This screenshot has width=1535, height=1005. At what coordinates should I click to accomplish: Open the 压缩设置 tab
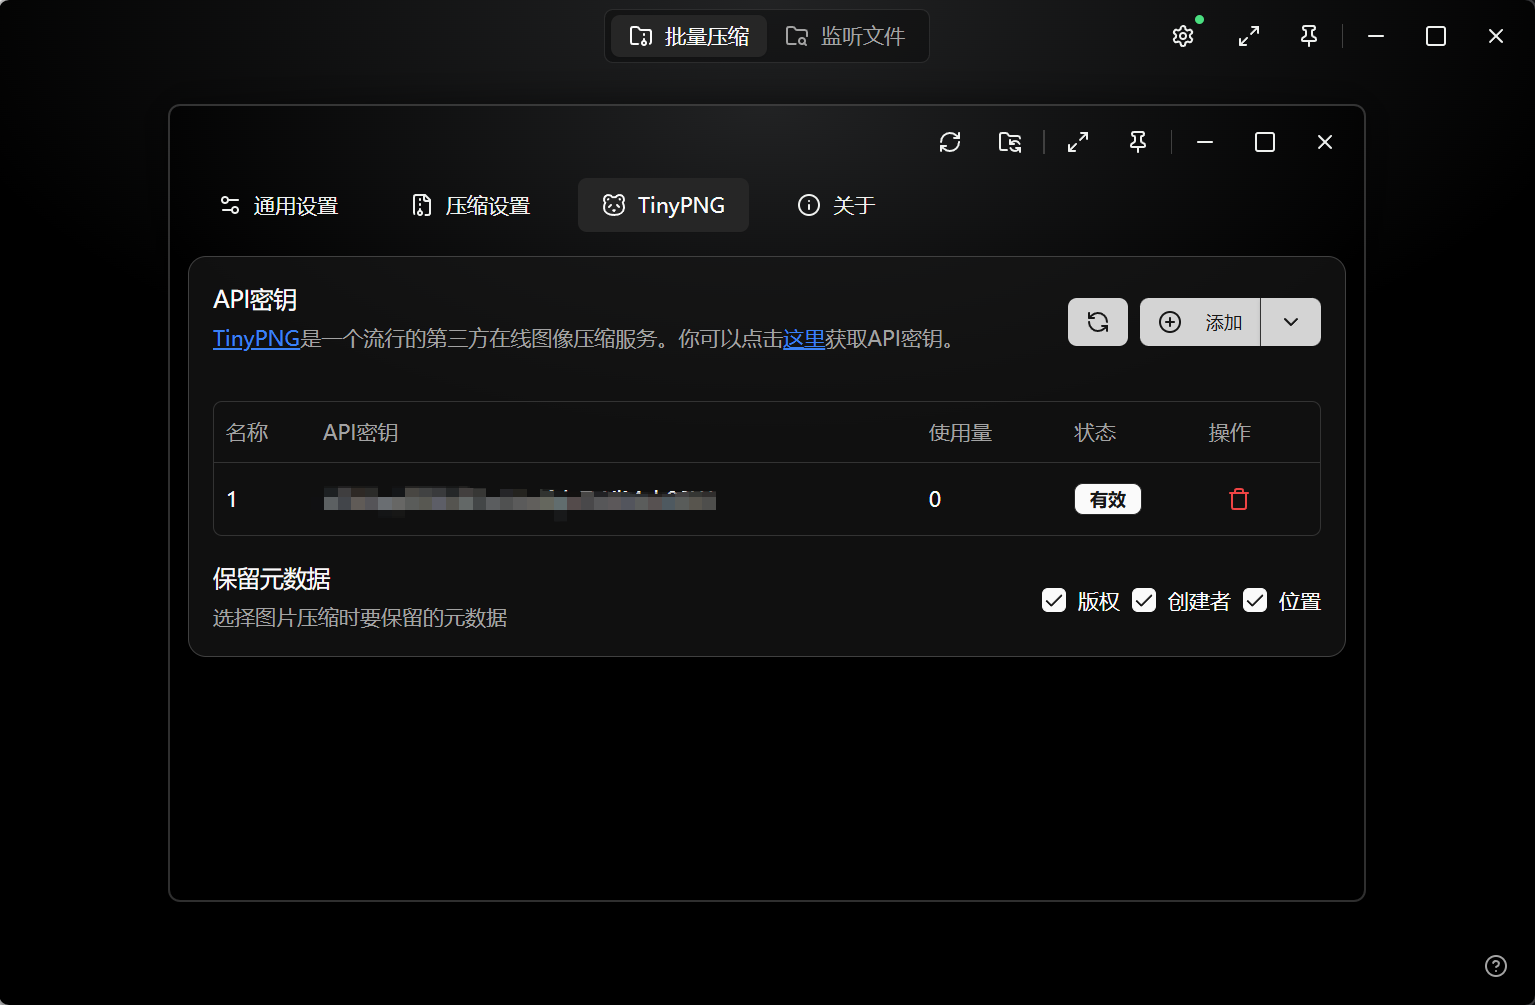pos(471,205)
